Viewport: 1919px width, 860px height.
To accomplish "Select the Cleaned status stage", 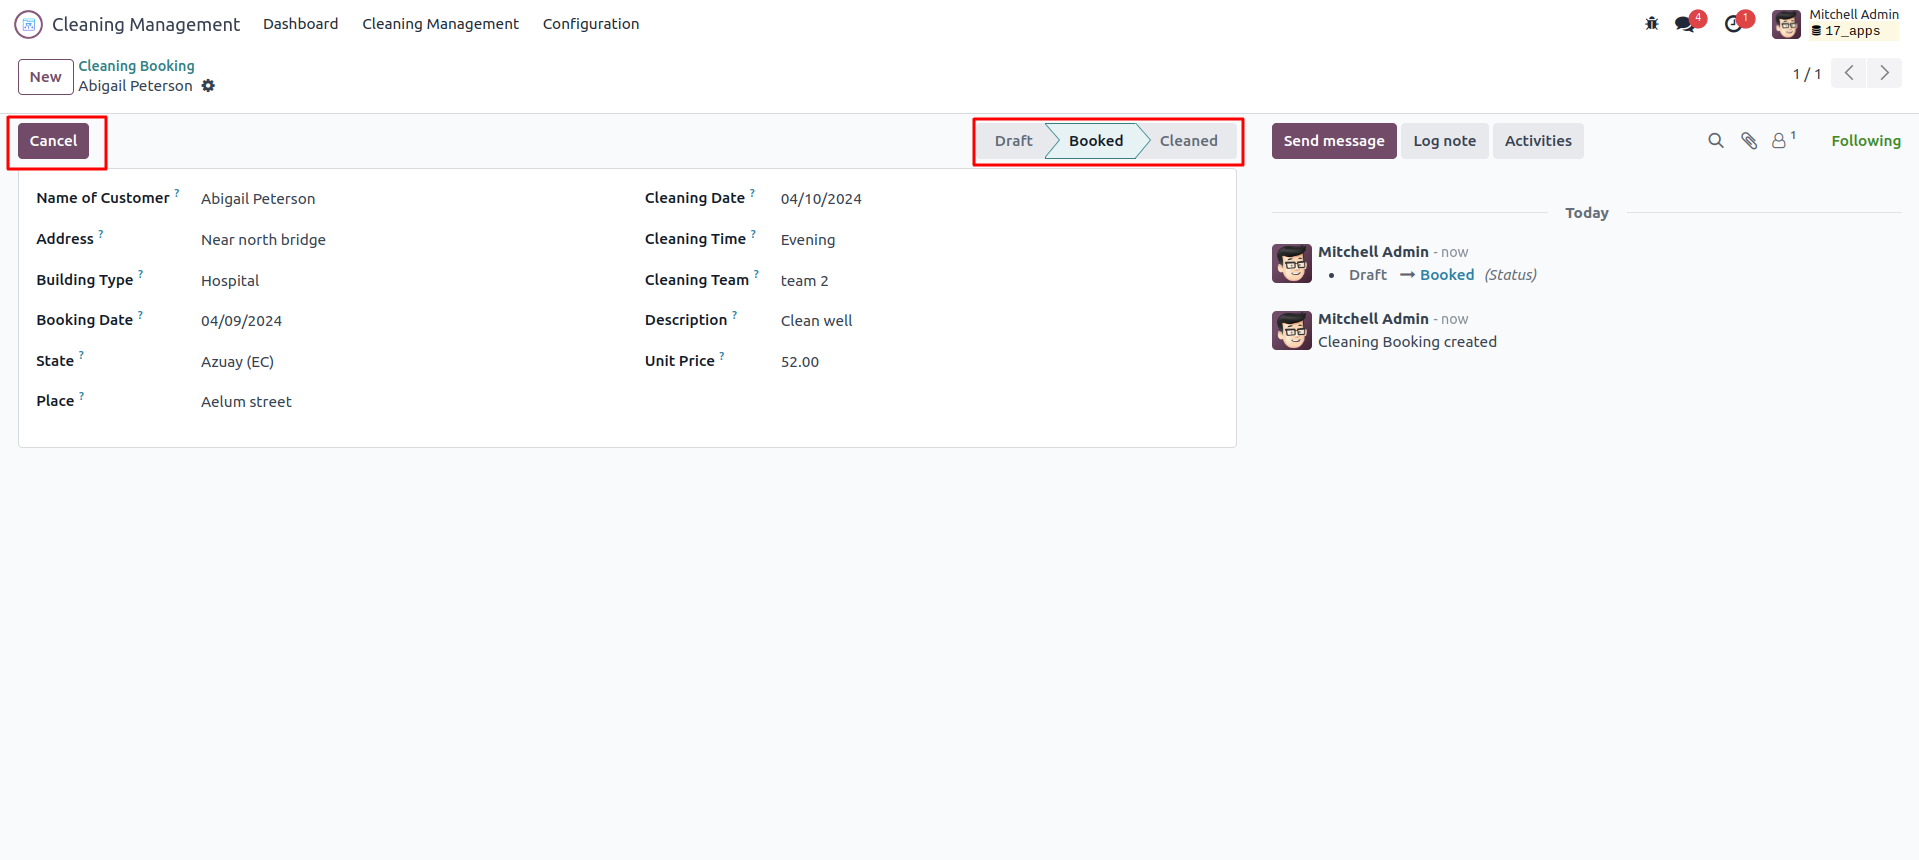I will point(1188,141).
